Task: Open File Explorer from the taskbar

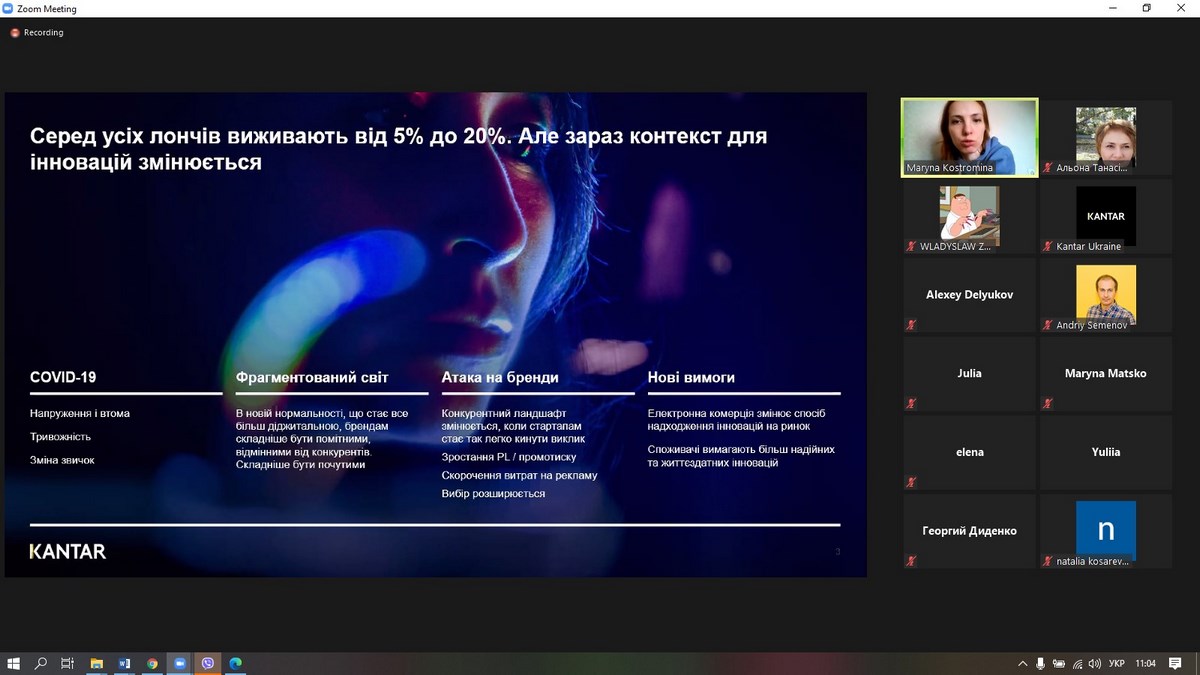Action: [97, 663]
